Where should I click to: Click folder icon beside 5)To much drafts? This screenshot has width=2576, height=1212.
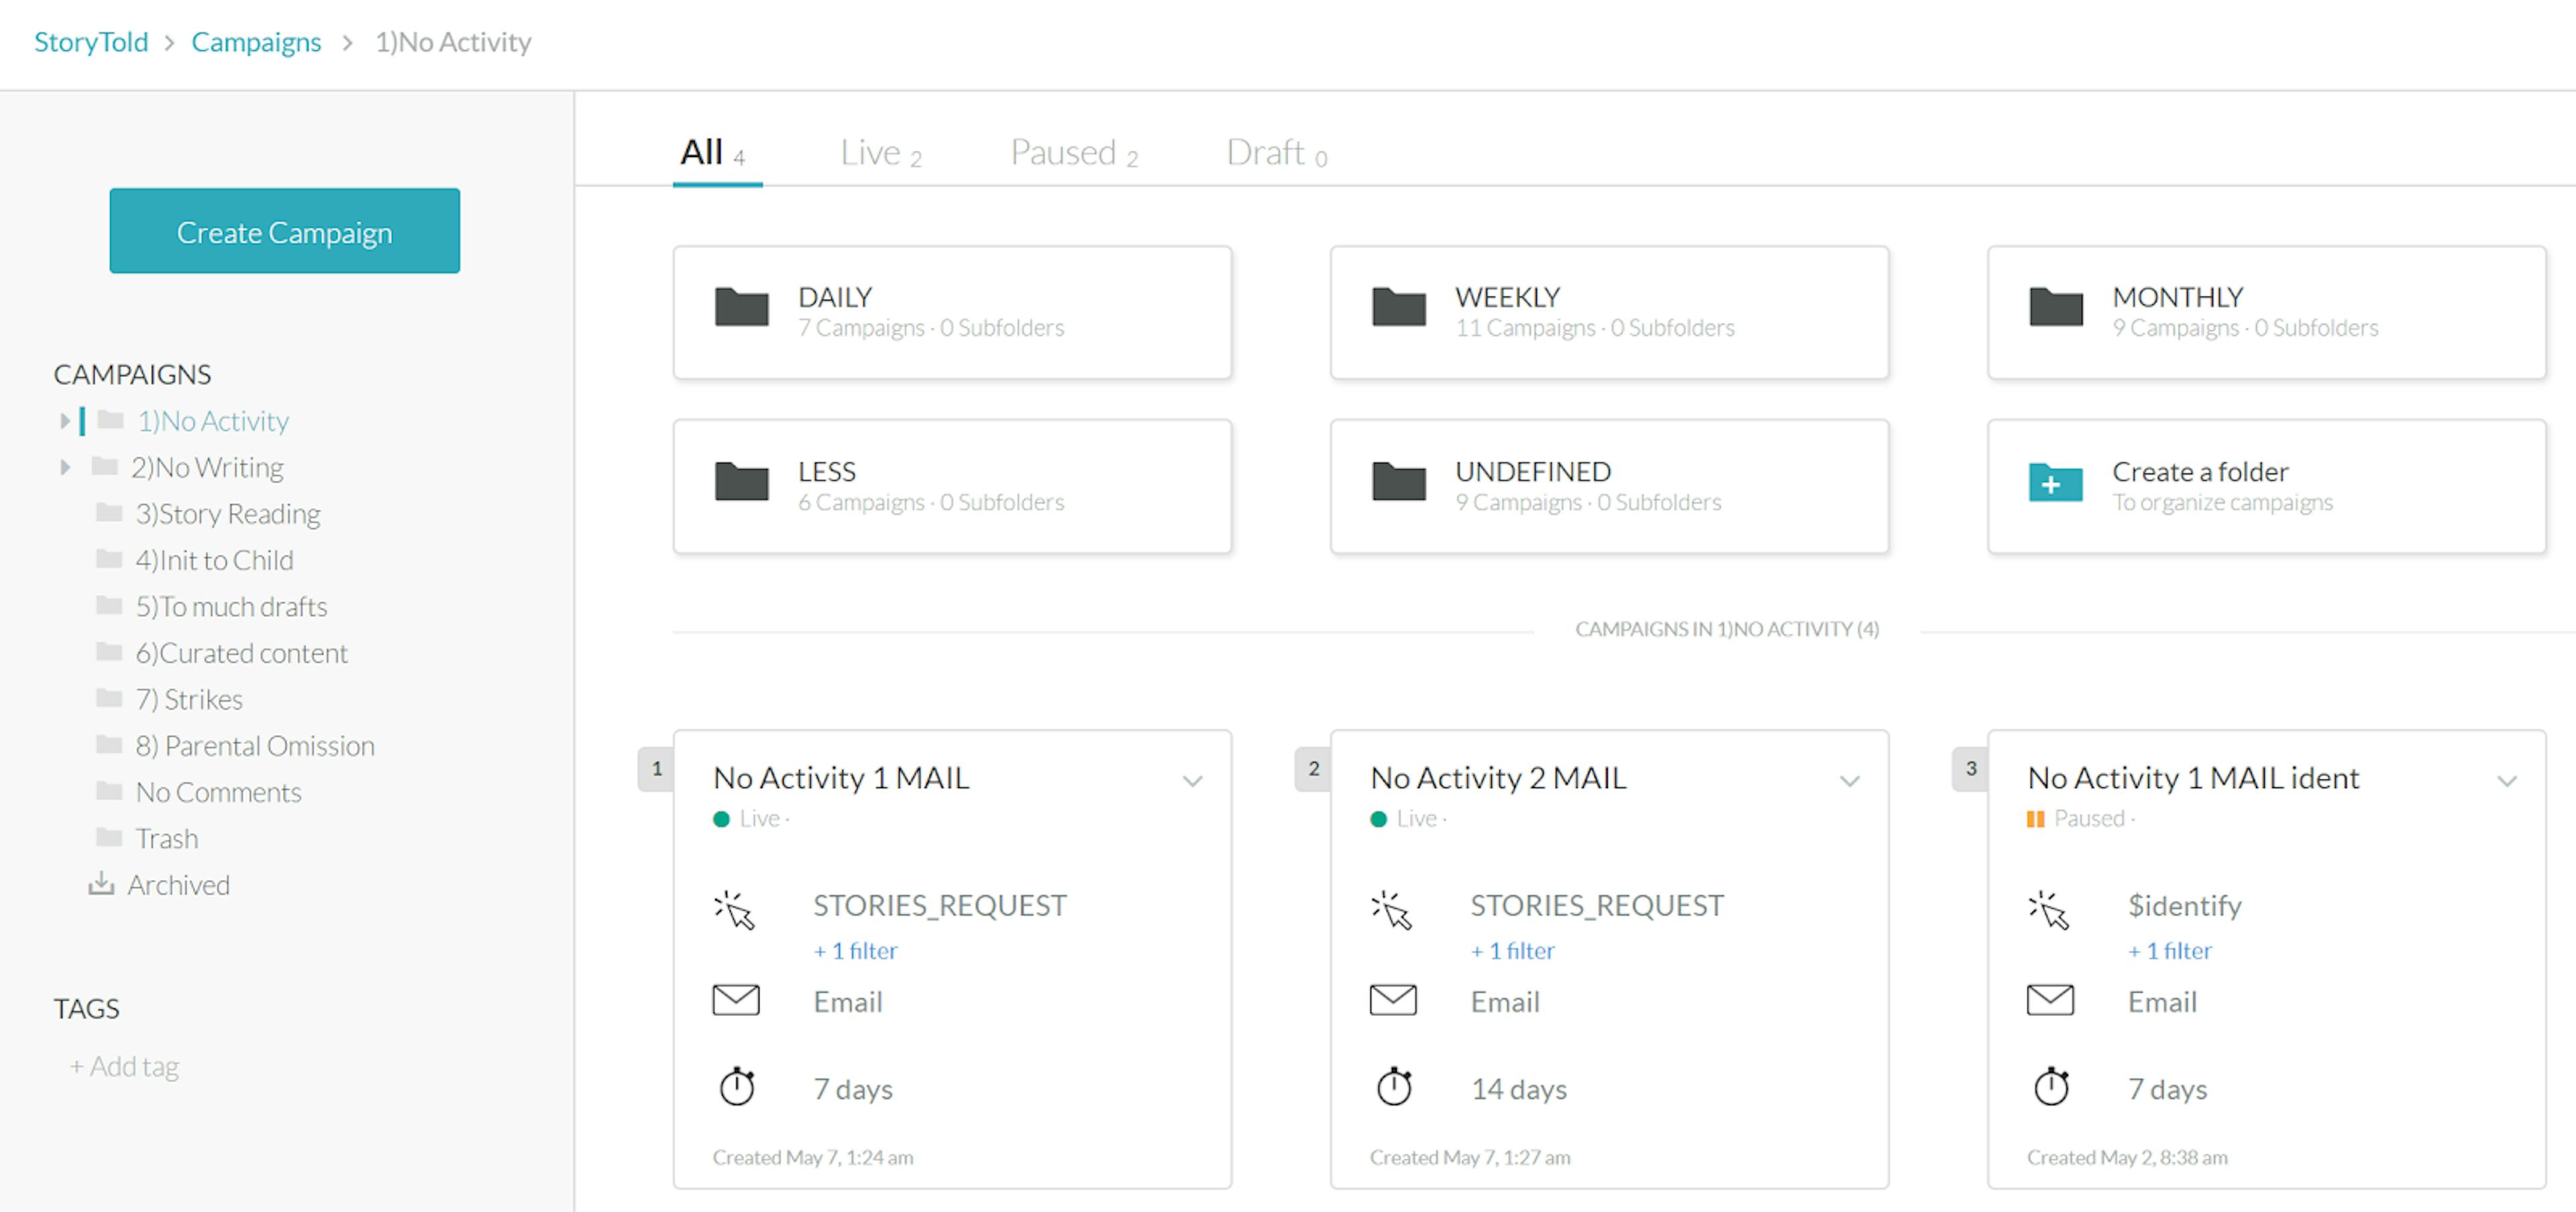[109, 605]
